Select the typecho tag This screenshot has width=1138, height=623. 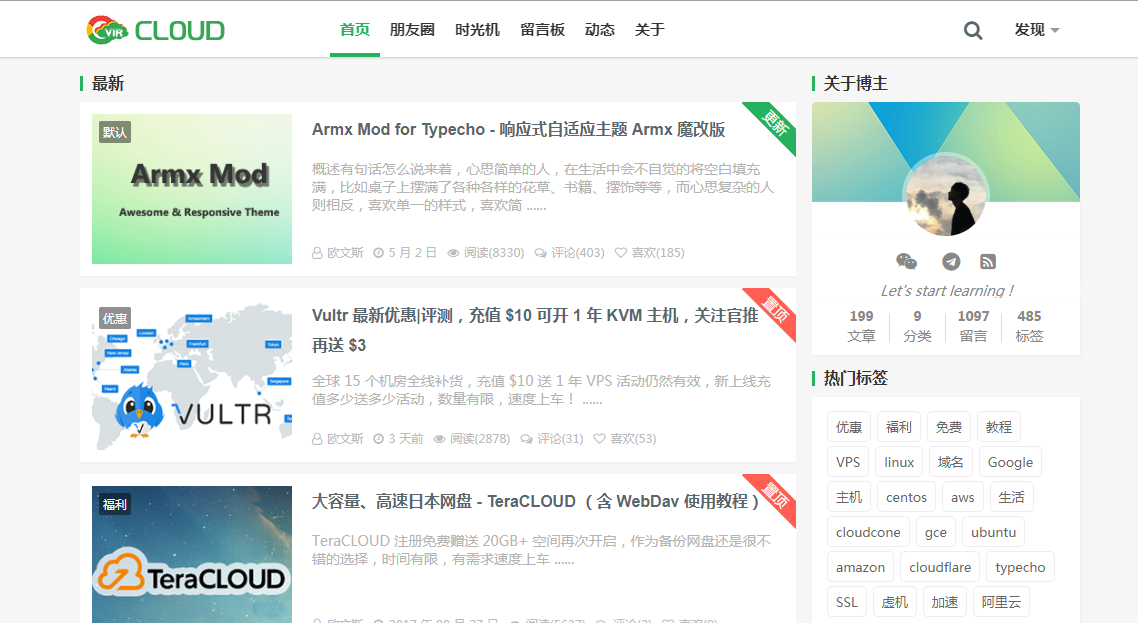pyautogui.click(x=1020, y=566)
